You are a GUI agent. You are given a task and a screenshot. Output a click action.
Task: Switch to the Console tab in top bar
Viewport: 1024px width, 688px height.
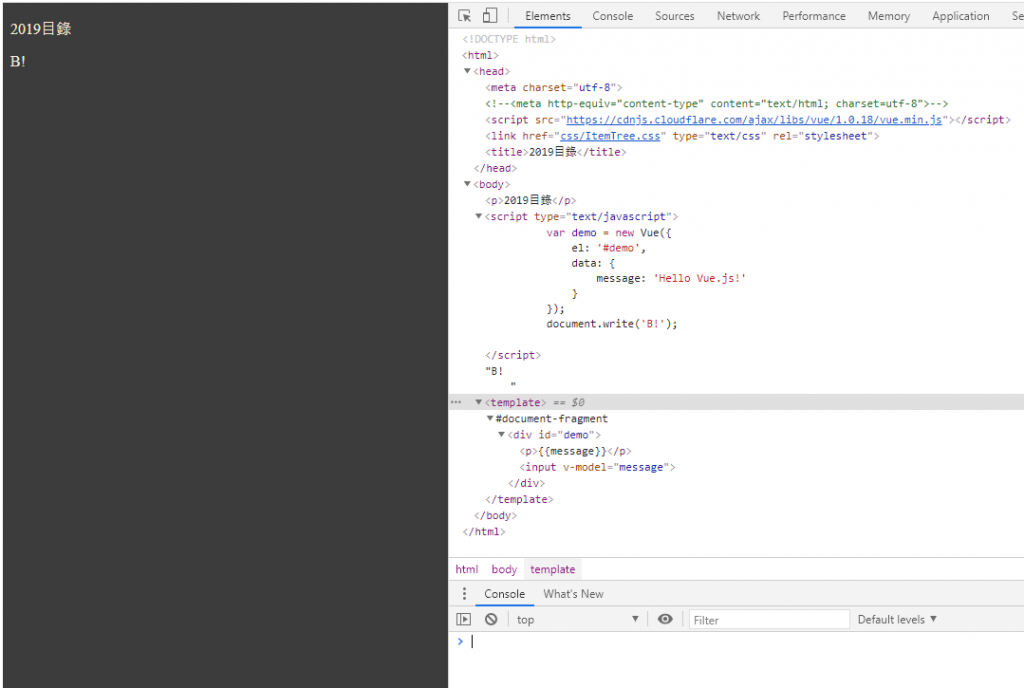pos(613,16)
